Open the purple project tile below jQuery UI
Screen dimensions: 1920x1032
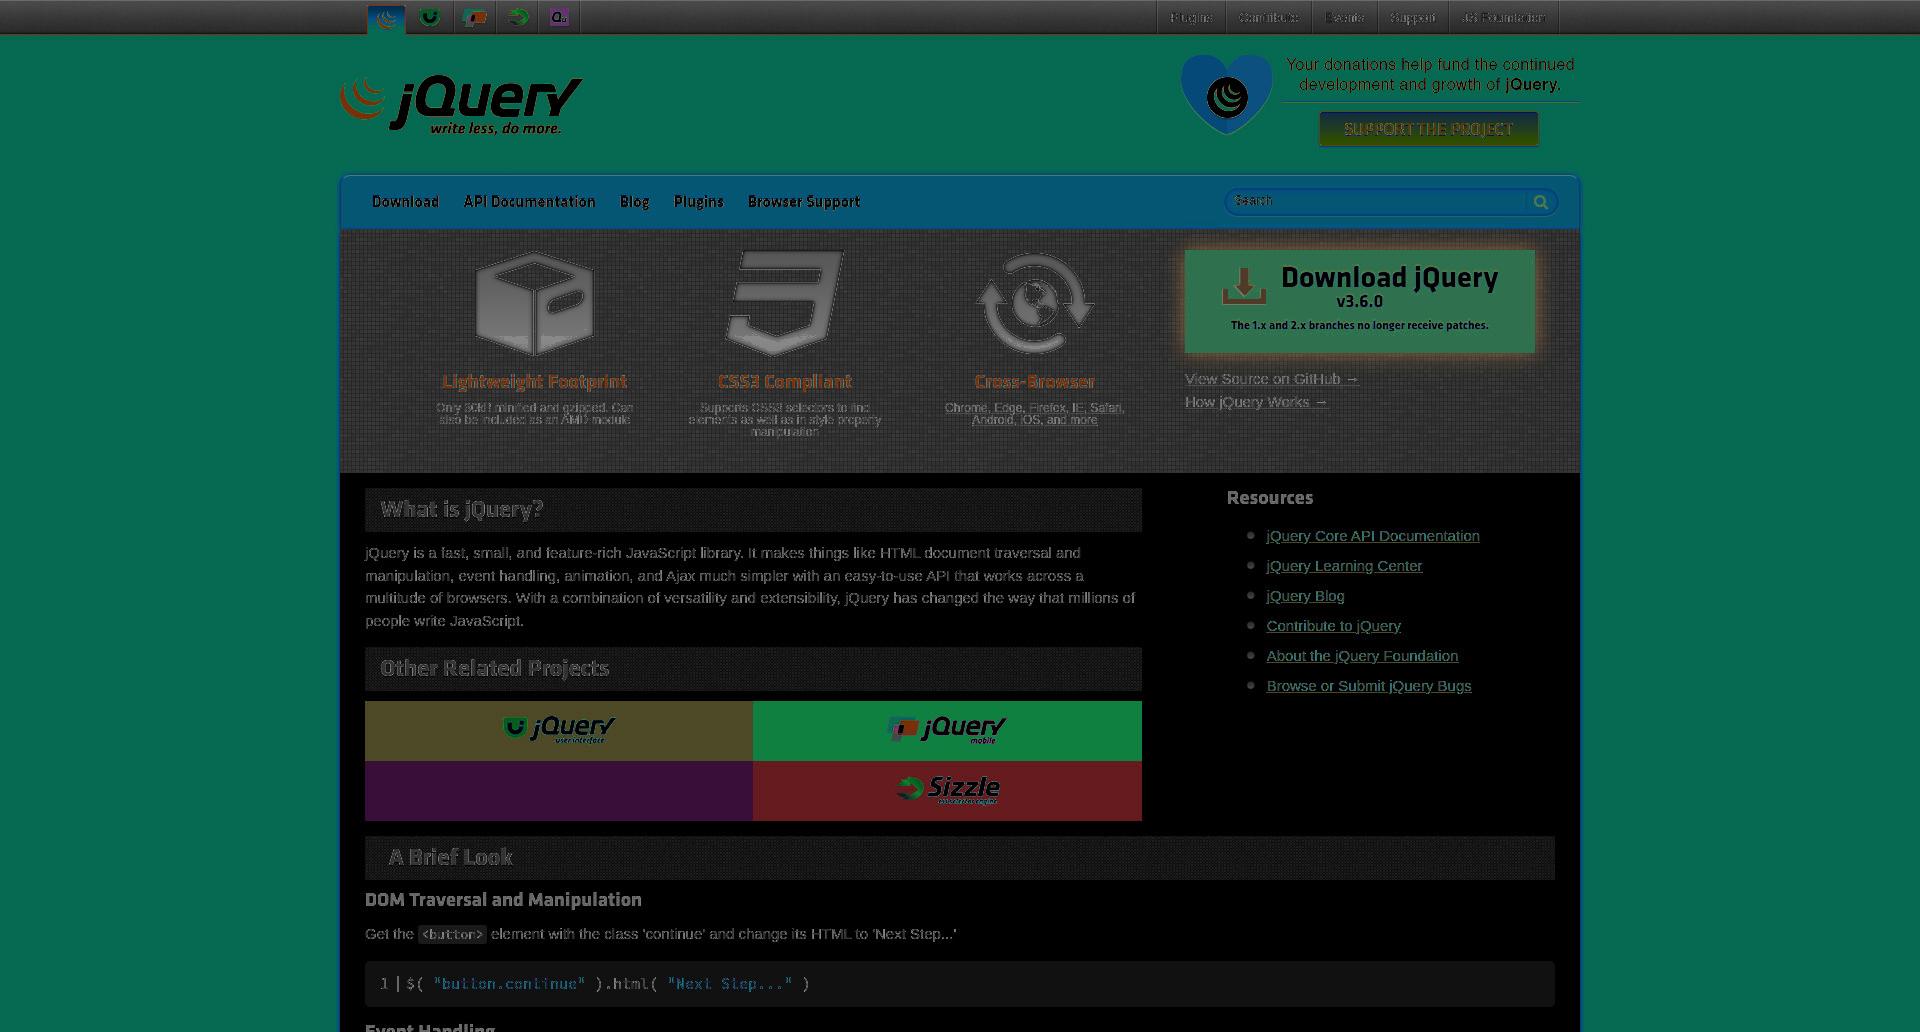[x=559, y=791]
